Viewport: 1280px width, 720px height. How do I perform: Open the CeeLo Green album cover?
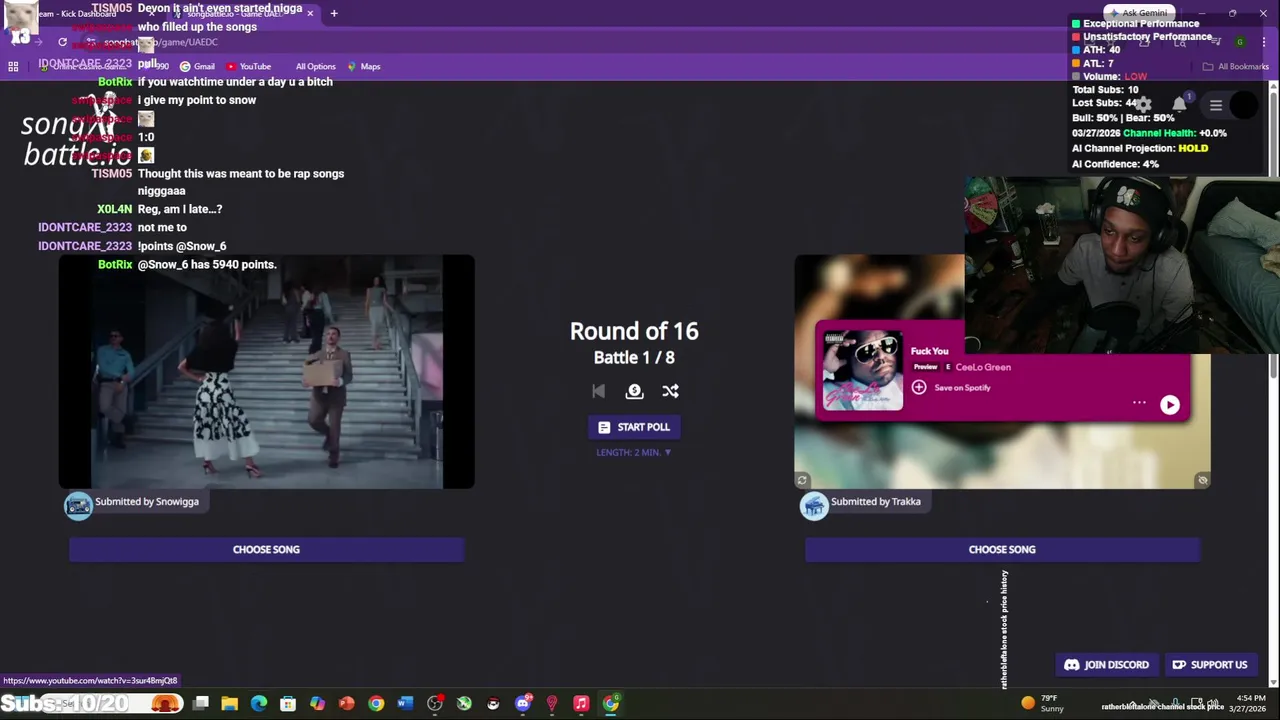coord(862,371)
